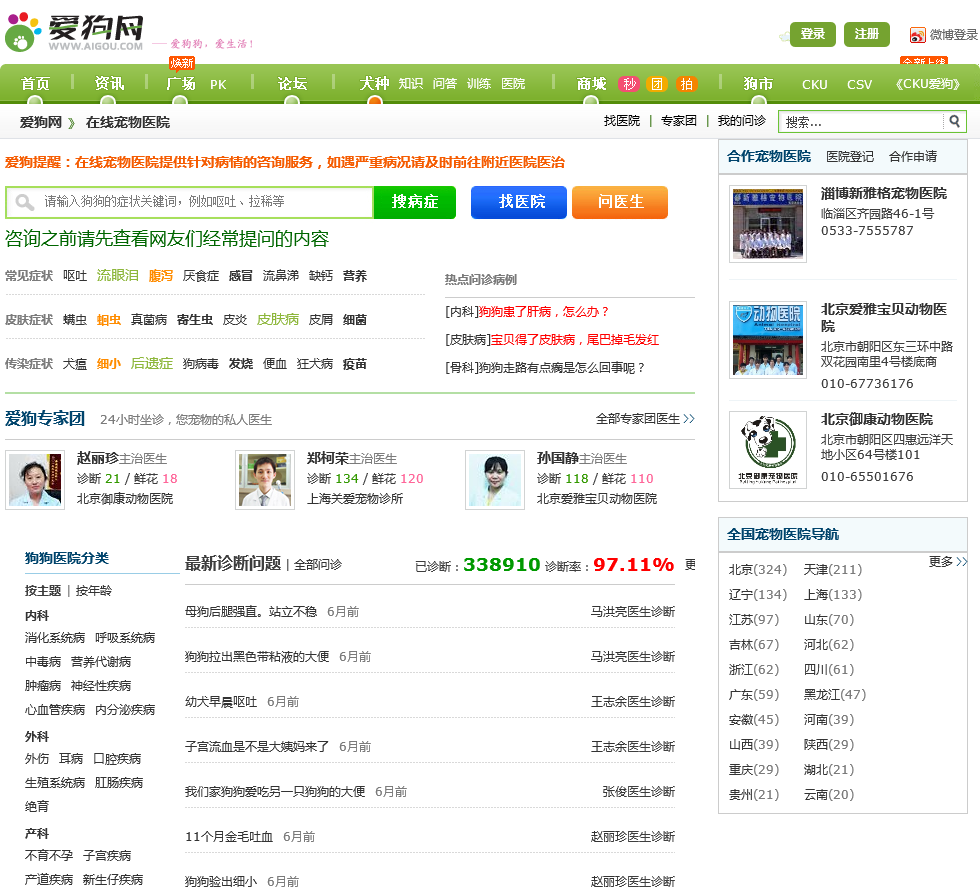Open 在线宠物医院 breadcrumb link
980x891 pixels.
128,122
